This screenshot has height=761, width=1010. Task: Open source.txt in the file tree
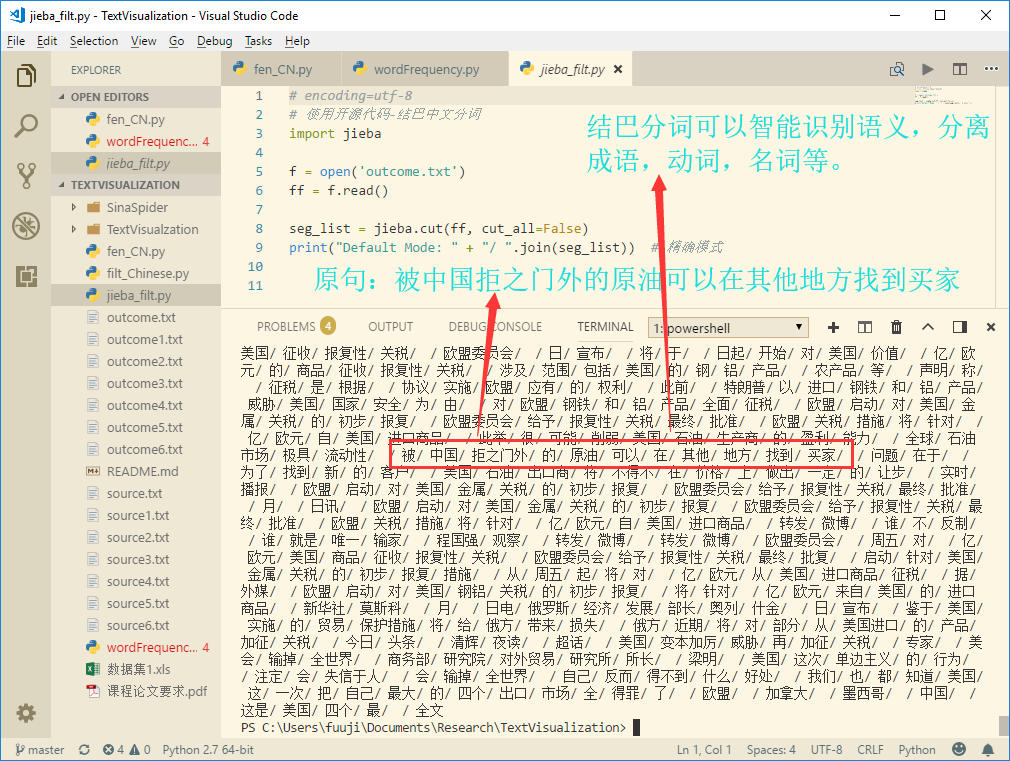click(x=136, y=493)
